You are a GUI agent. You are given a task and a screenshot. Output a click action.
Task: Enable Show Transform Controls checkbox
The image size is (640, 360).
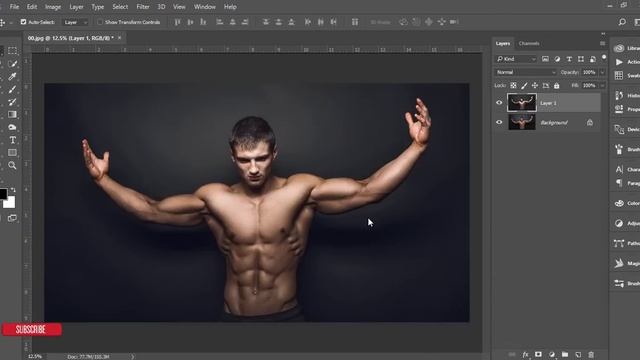coord(100,22)
